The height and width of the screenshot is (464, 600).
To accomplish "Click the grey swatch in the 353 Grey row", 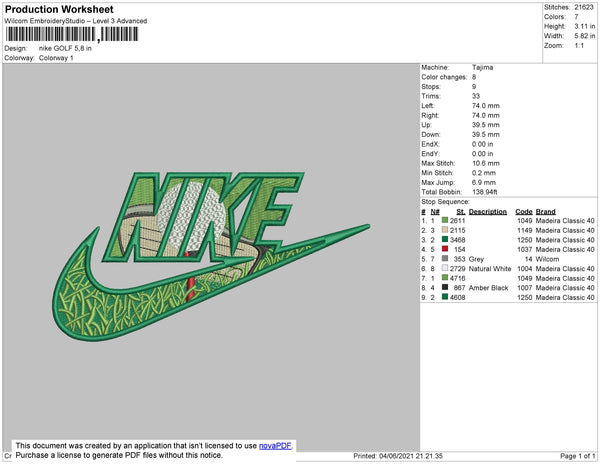I will 445,259.
